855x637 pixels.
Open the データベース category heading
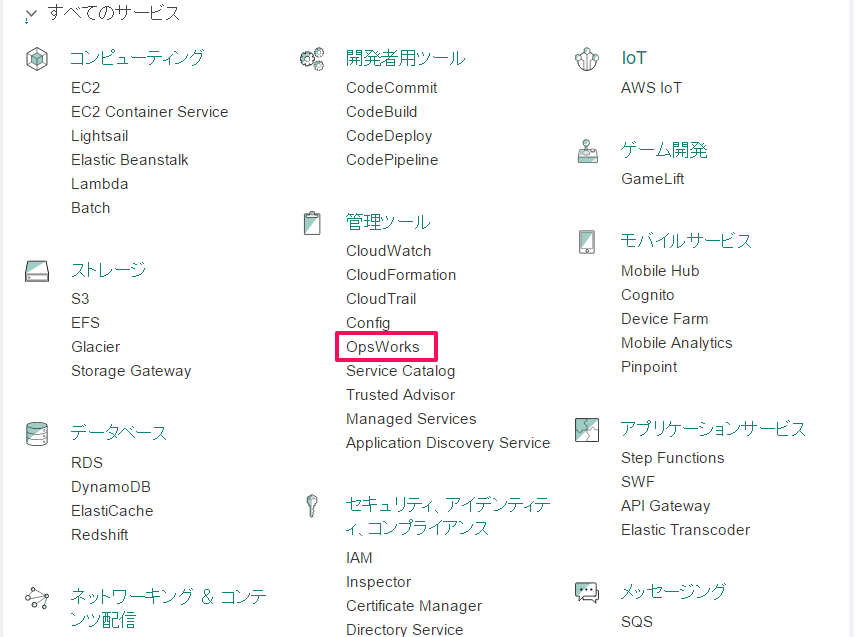point(118,433)
